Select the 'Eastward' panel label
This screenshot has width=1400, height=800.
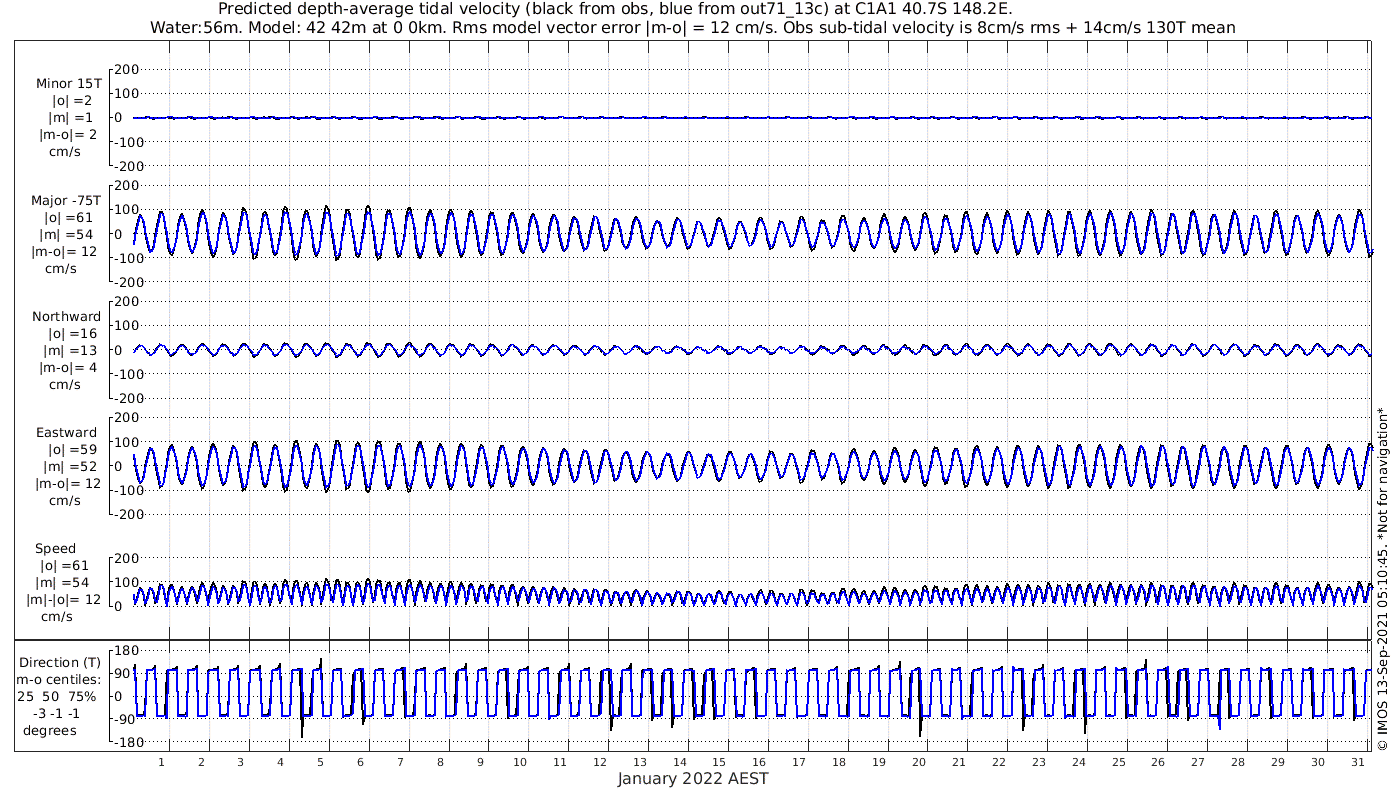(66, 433)
